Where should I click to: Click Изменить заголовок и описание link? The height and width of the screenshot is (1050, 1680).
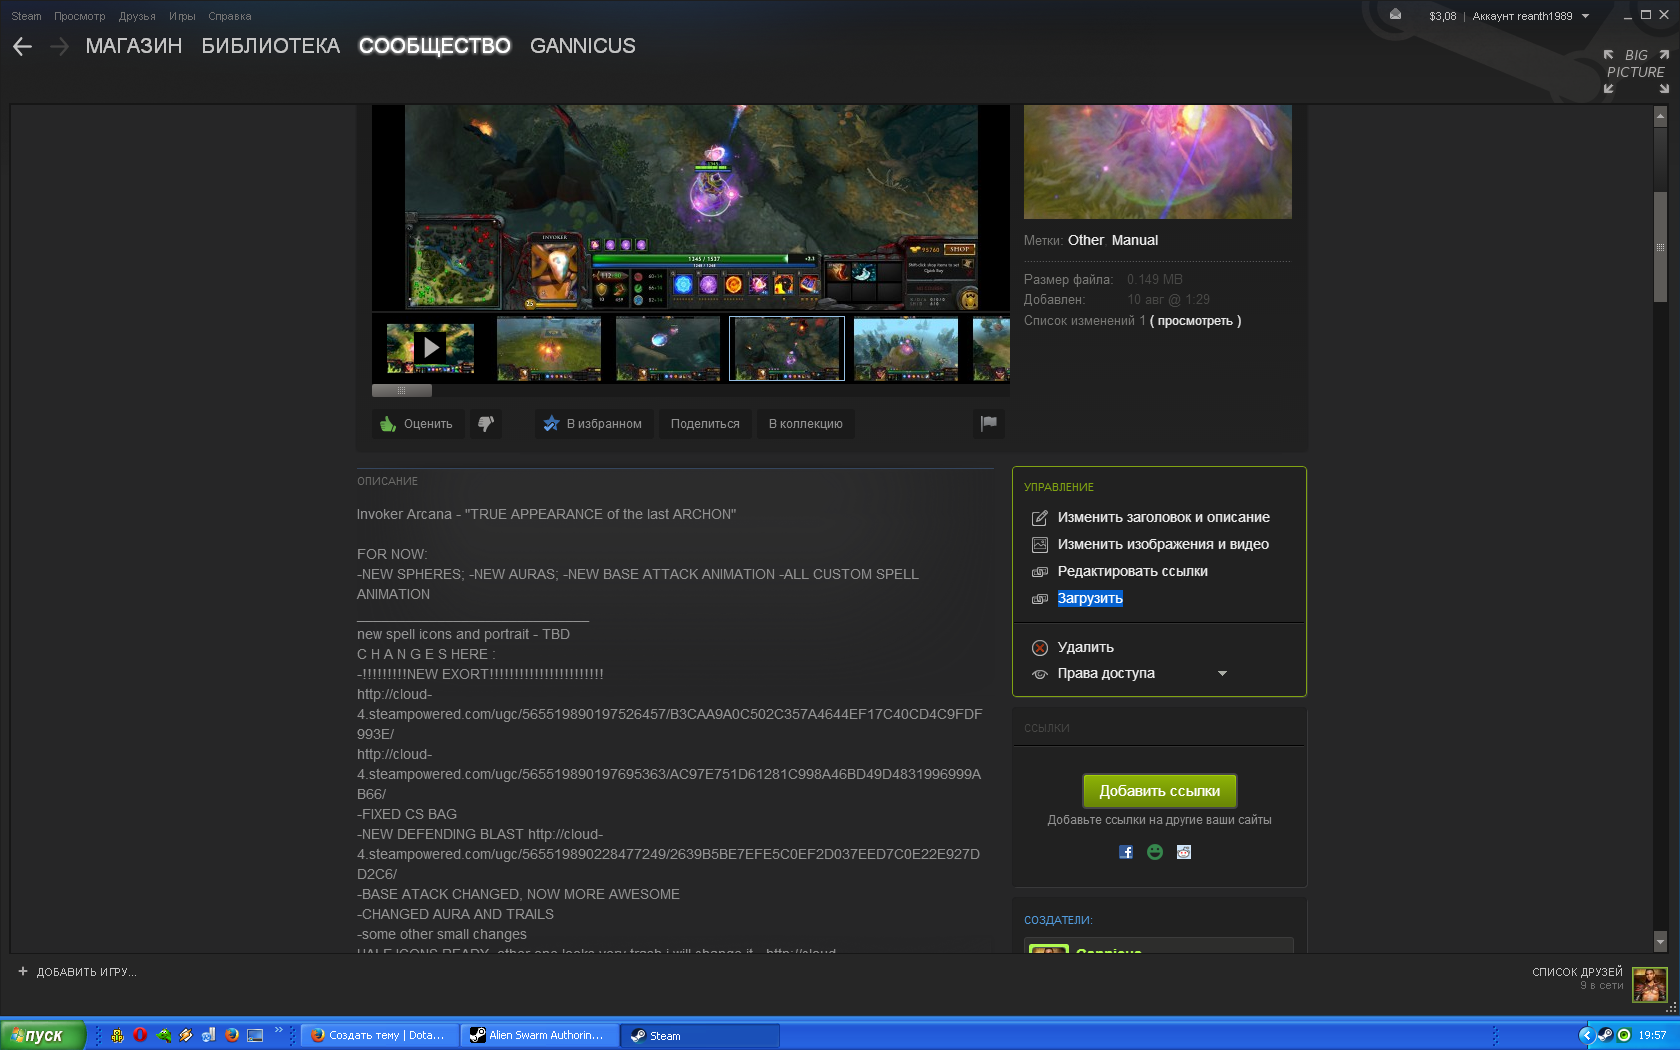pyautogui.click(x=1164, y=518)
